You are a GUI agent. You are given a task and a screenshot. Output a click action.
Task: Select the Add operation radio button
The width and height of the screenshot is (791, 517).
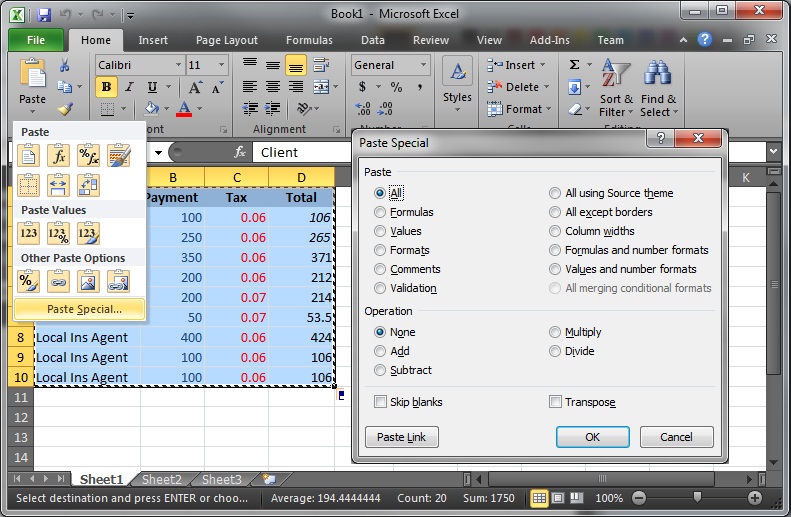(380, 352)
